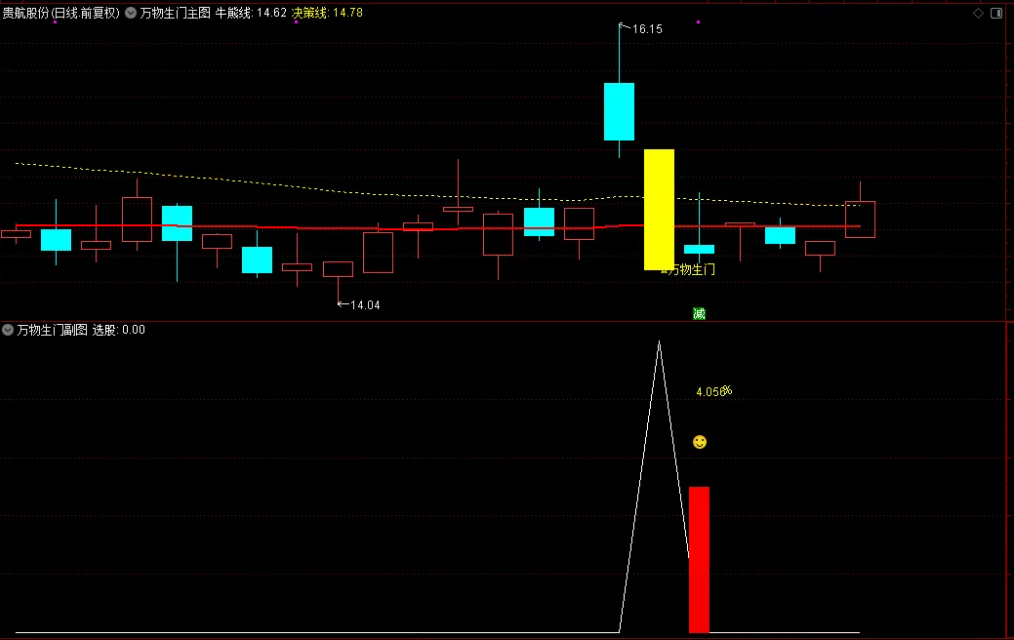Click the tall red bar in the sub-chart
1014x640 pixels.
click(699, 559)
